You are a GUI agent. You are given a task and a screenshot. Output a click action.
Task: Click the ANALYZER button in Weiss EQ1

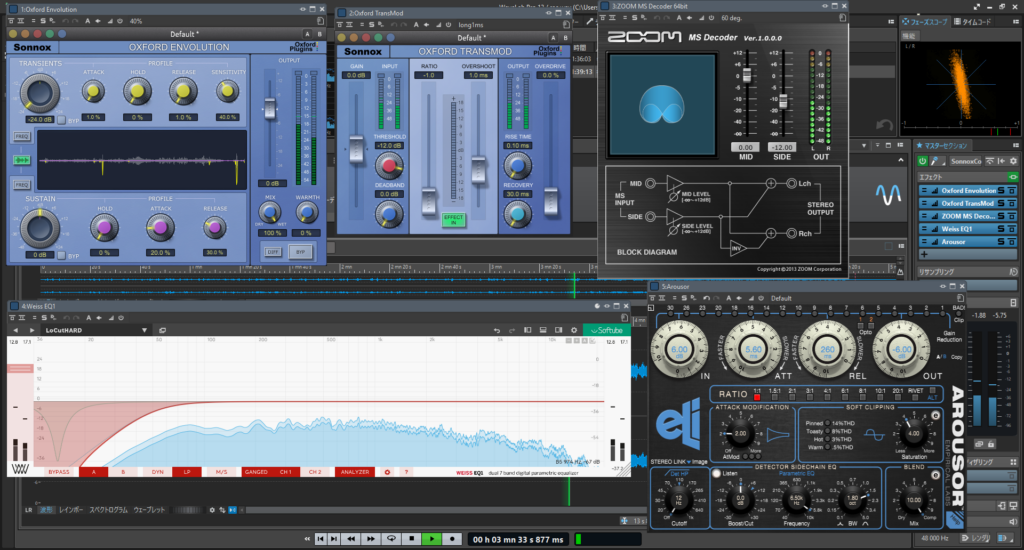[x=354, y=471]
